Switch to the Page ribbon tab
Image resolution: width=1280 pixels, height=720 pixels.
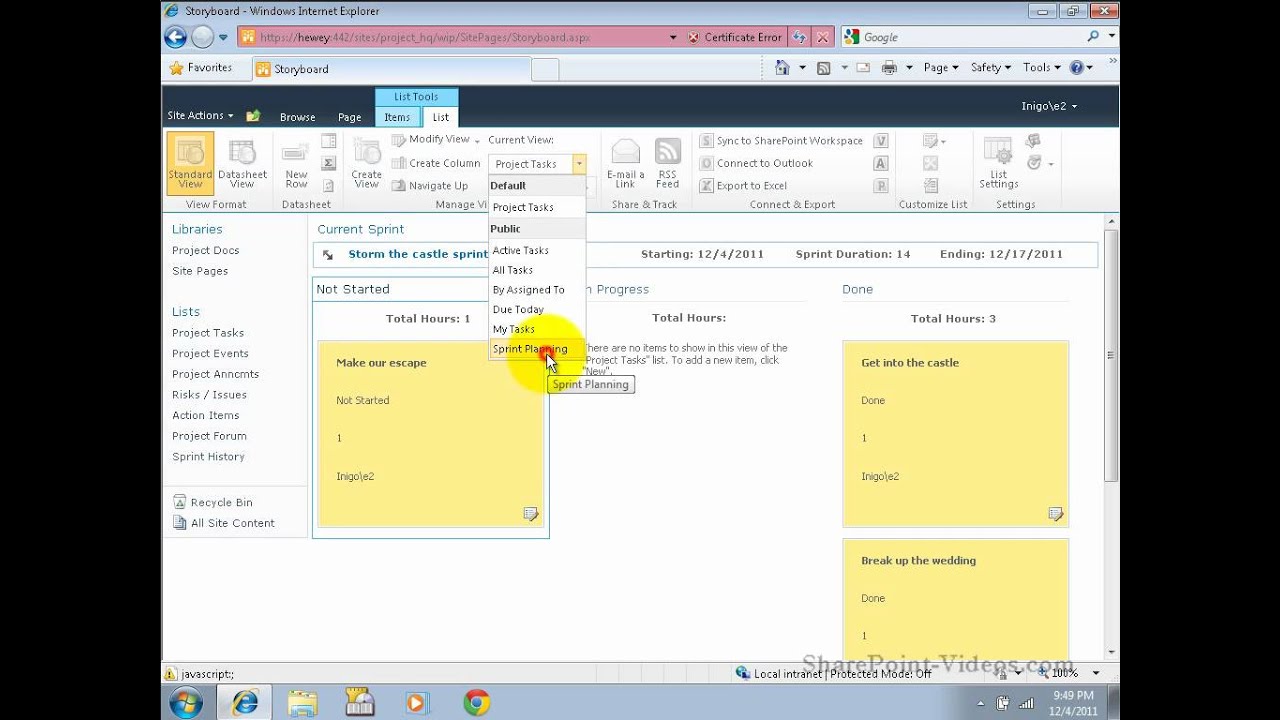tap(349, 117)
